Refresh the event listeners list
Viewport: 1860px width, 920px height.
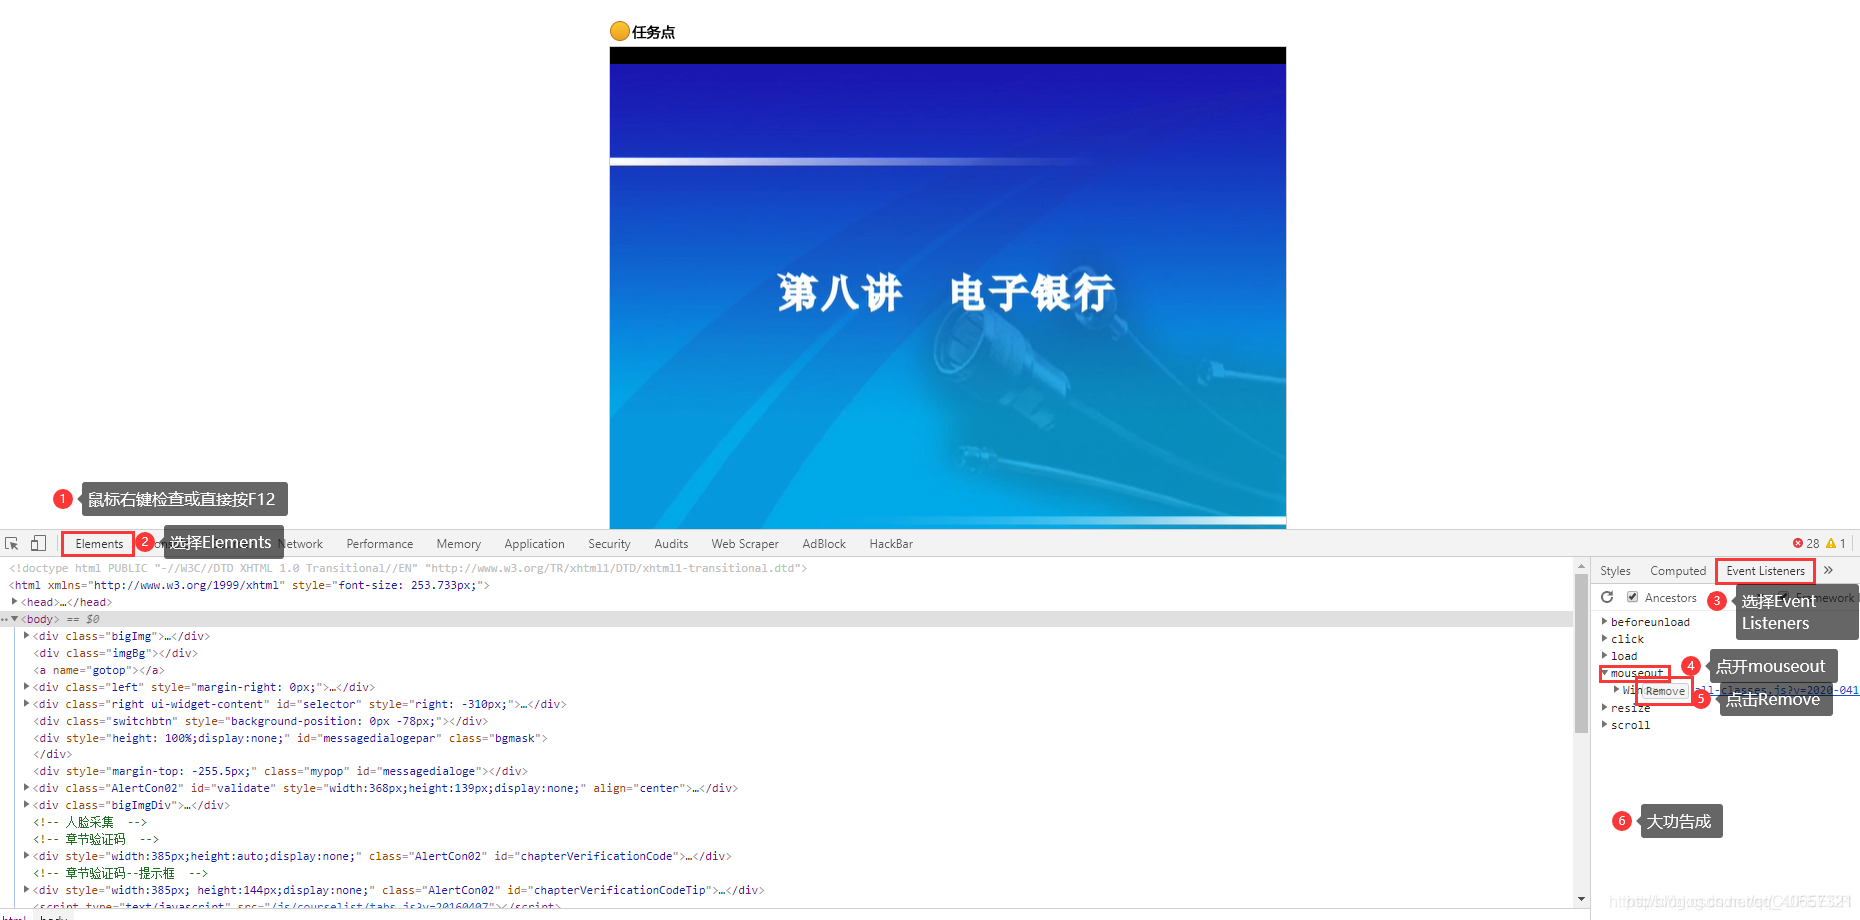[x=1607, y=597]
